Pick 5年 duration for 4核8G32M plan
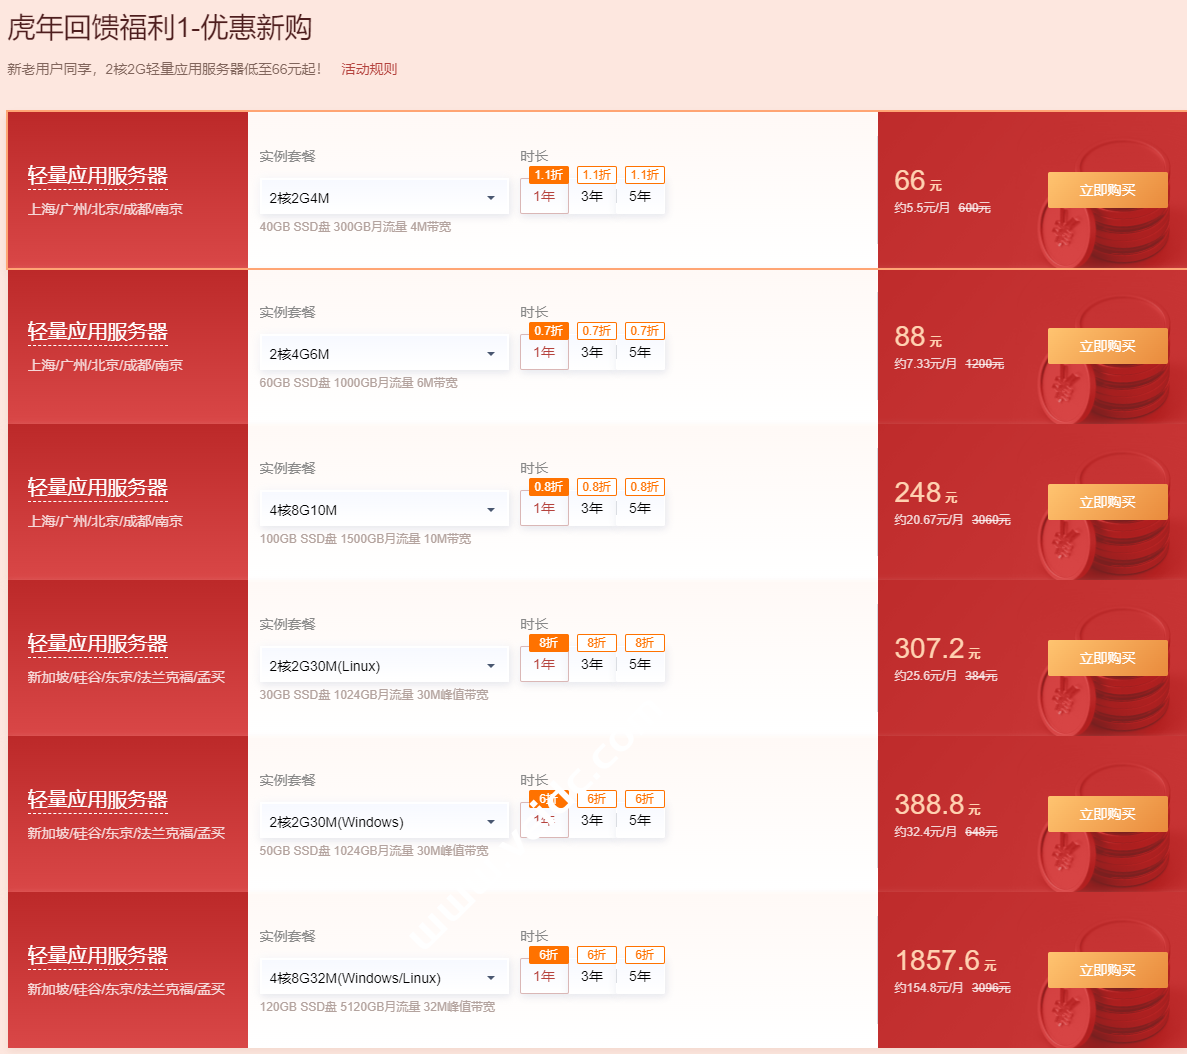This screenshot has height=1054, width=1187. click(x=640, y=976)
